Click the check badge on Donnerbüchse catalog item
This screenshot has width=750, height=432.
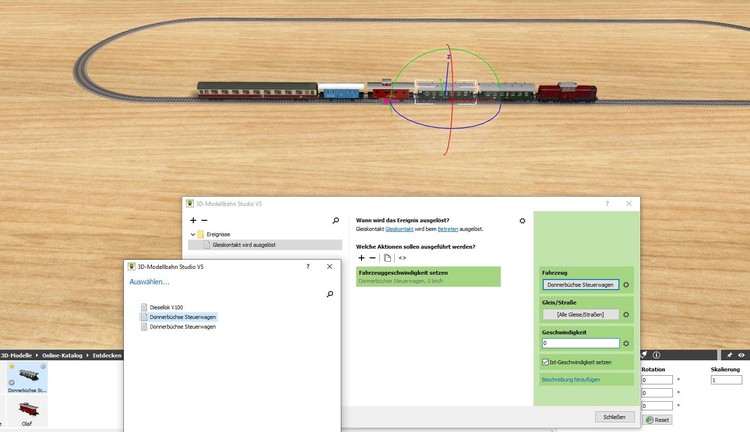(x=11, y=382)
